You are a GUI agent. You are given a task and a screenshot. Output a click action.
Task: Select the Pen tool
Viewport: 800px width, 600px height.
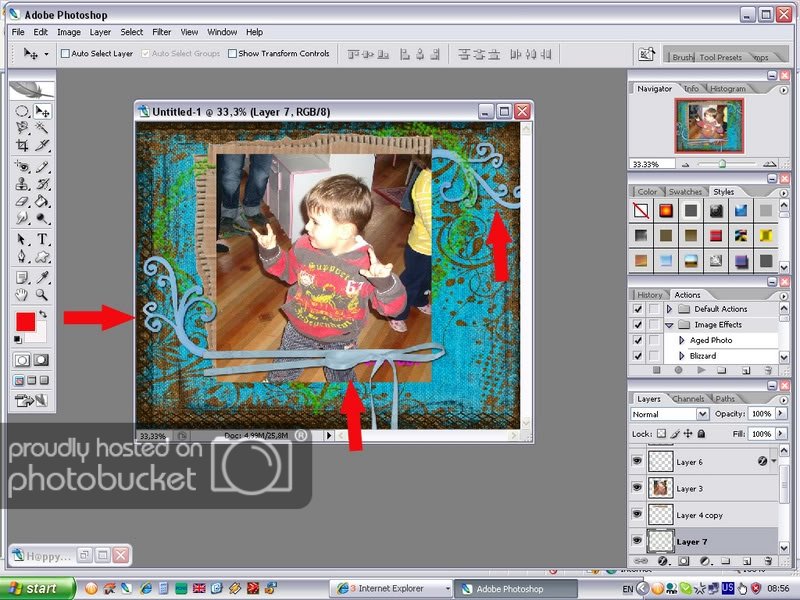point(22,256)
